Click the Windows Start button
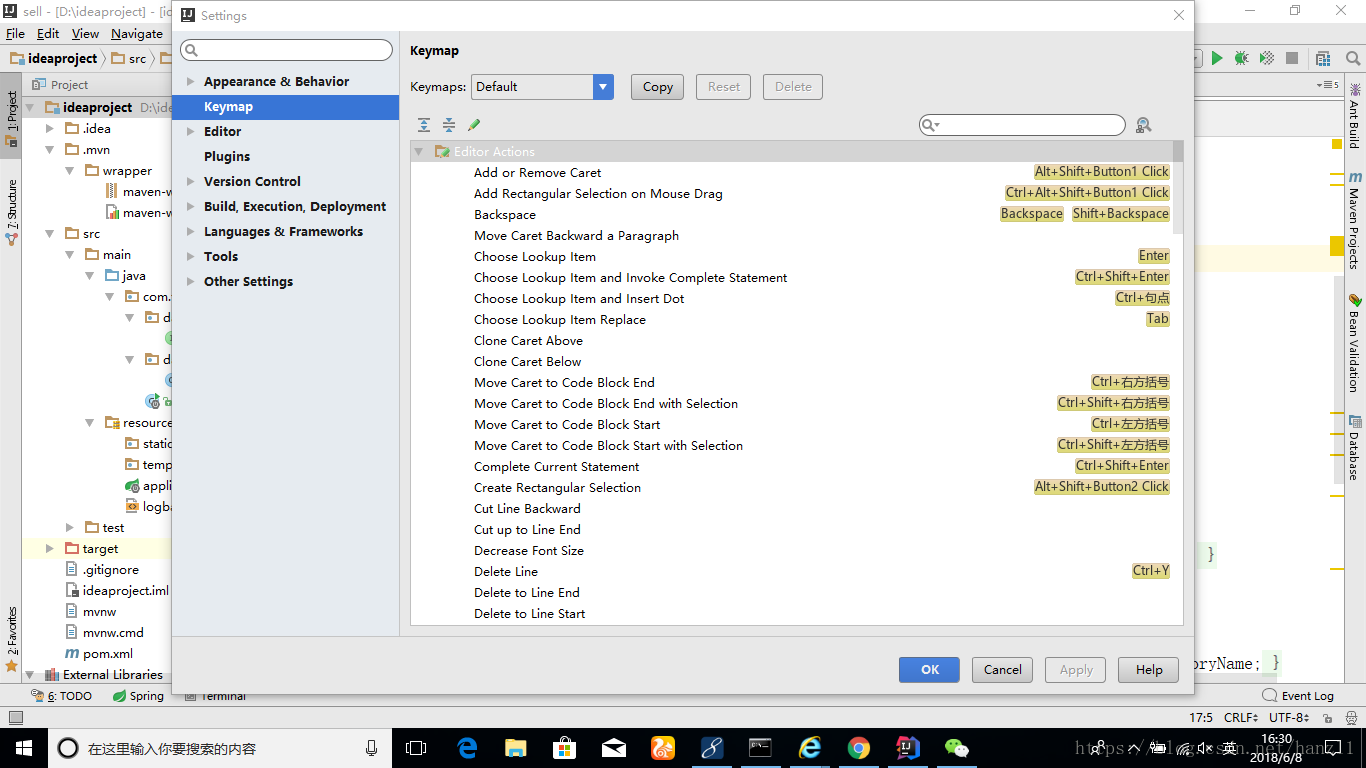This screenshot has height=768, width=1366. pos(24,747)
